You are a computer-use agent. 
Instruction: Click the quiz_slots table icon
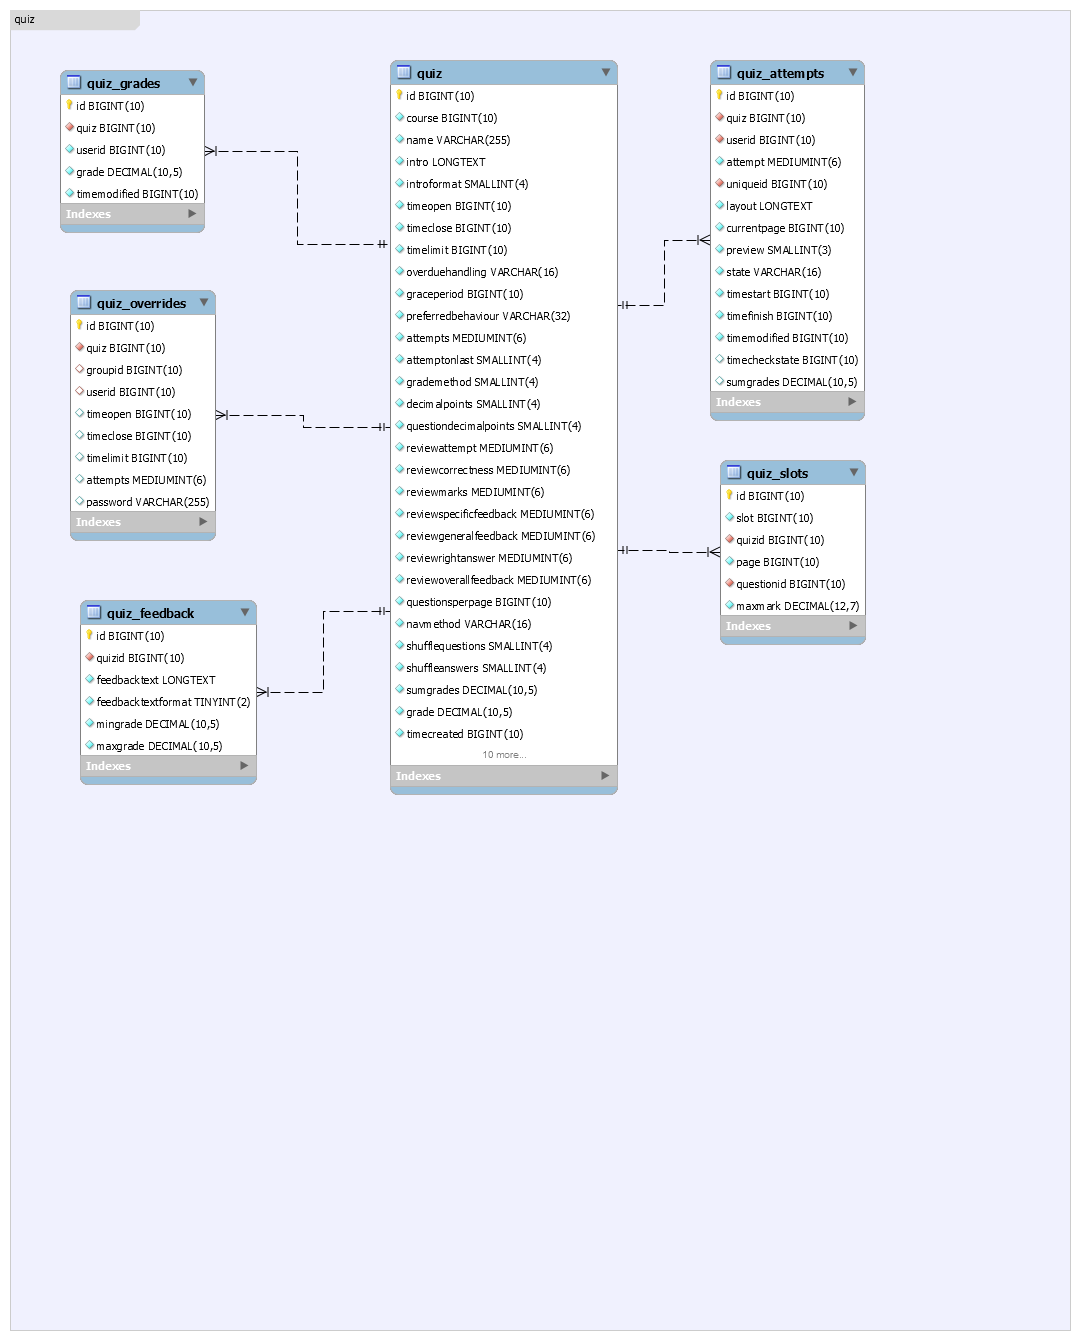[x=734, y=473]
